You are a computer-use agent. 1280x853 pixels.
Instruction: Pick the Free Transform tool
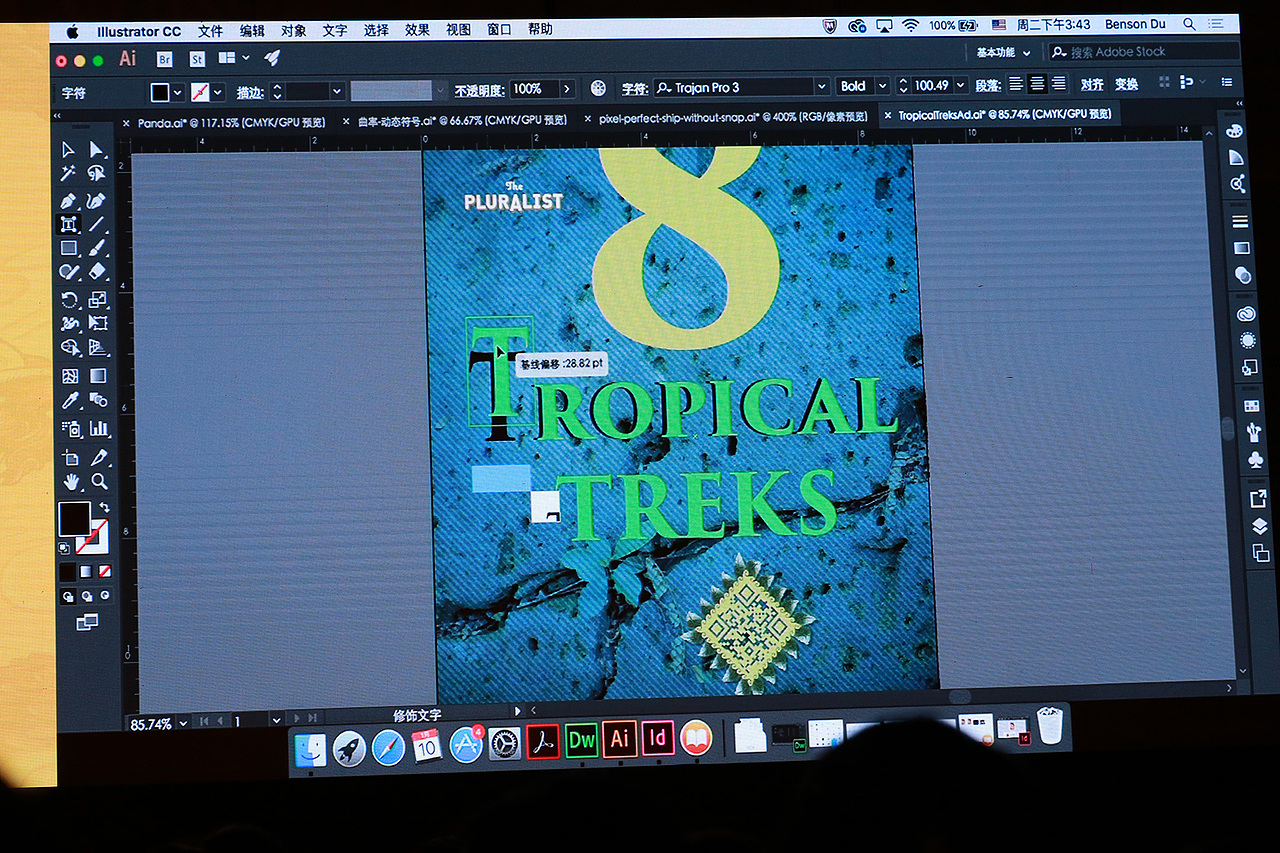coord(98,323)
